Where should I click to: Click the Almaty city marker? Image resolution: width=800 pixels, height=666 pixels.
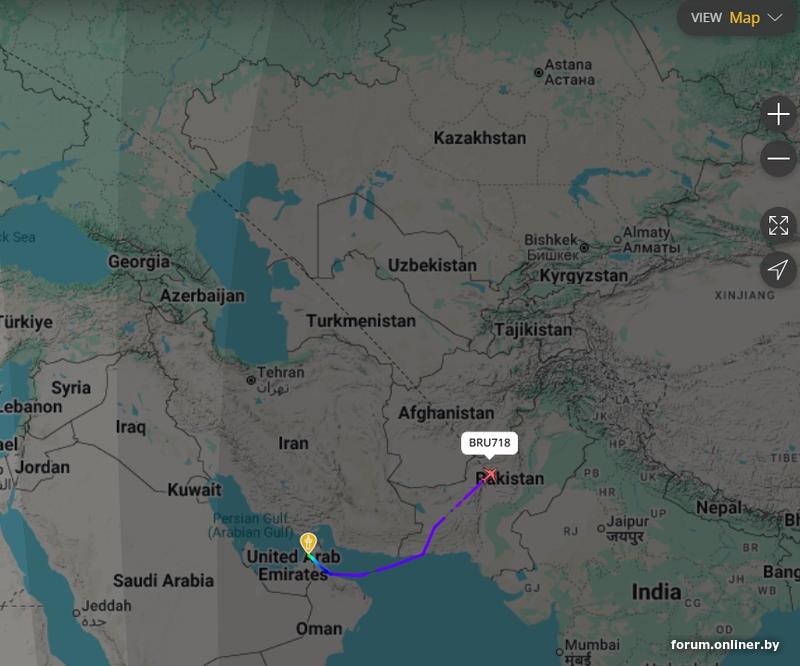[x=617, y=239]
